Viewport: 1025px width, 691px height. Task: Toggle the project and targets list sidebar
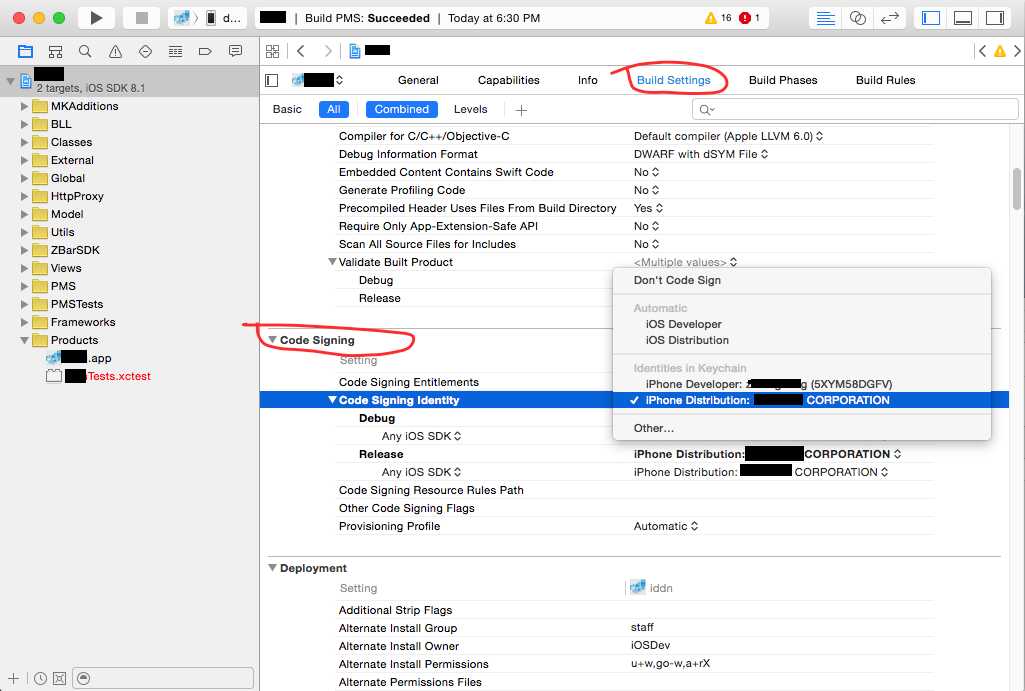point(272,80)
